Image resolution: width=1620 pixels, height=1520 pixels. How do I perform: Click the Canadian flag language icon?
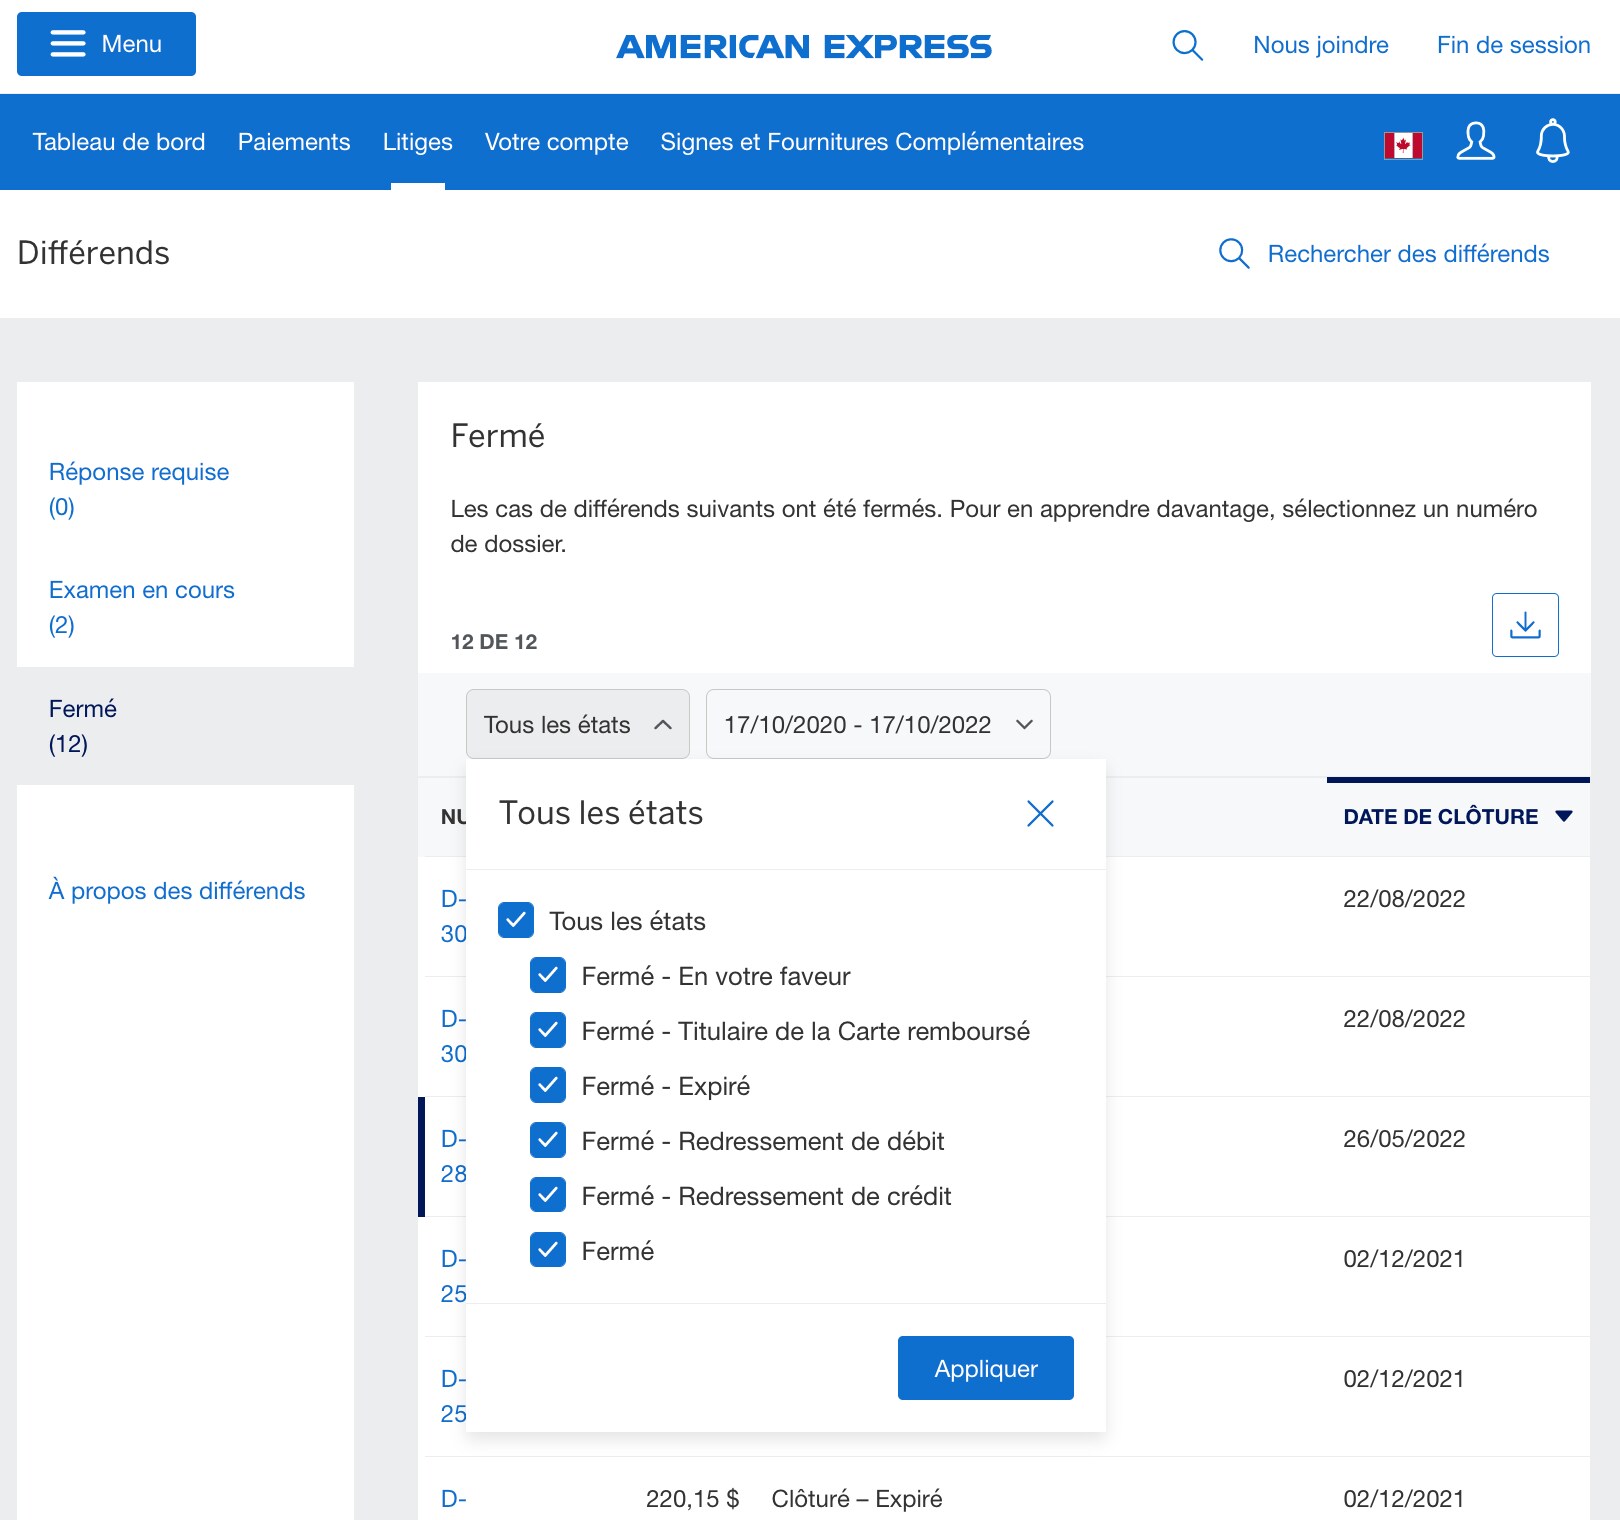[x=1402, y=142]
